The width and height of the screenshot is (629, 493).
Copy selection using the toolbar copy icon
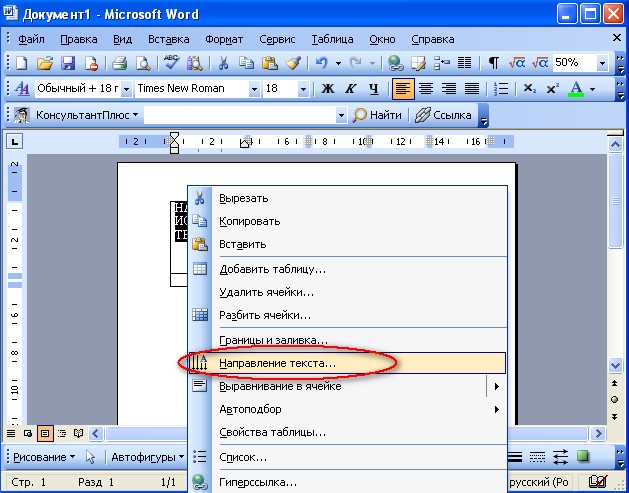[246, 63]
